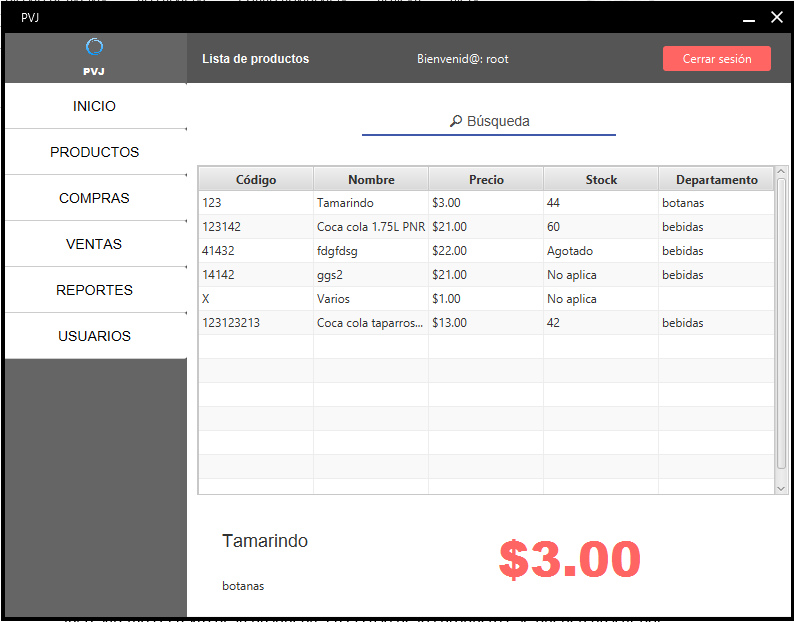This screenshot has width=794, height=622.
Task: Click the table's vertical scrollbar thumb
Action: (781, 324)
